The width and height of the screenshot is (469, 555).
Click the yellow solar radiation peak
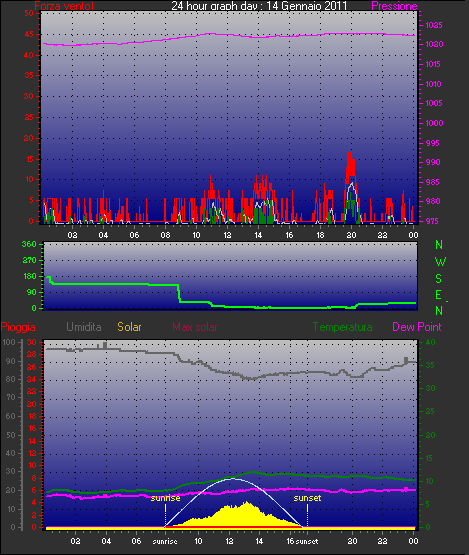pos(246,504)
